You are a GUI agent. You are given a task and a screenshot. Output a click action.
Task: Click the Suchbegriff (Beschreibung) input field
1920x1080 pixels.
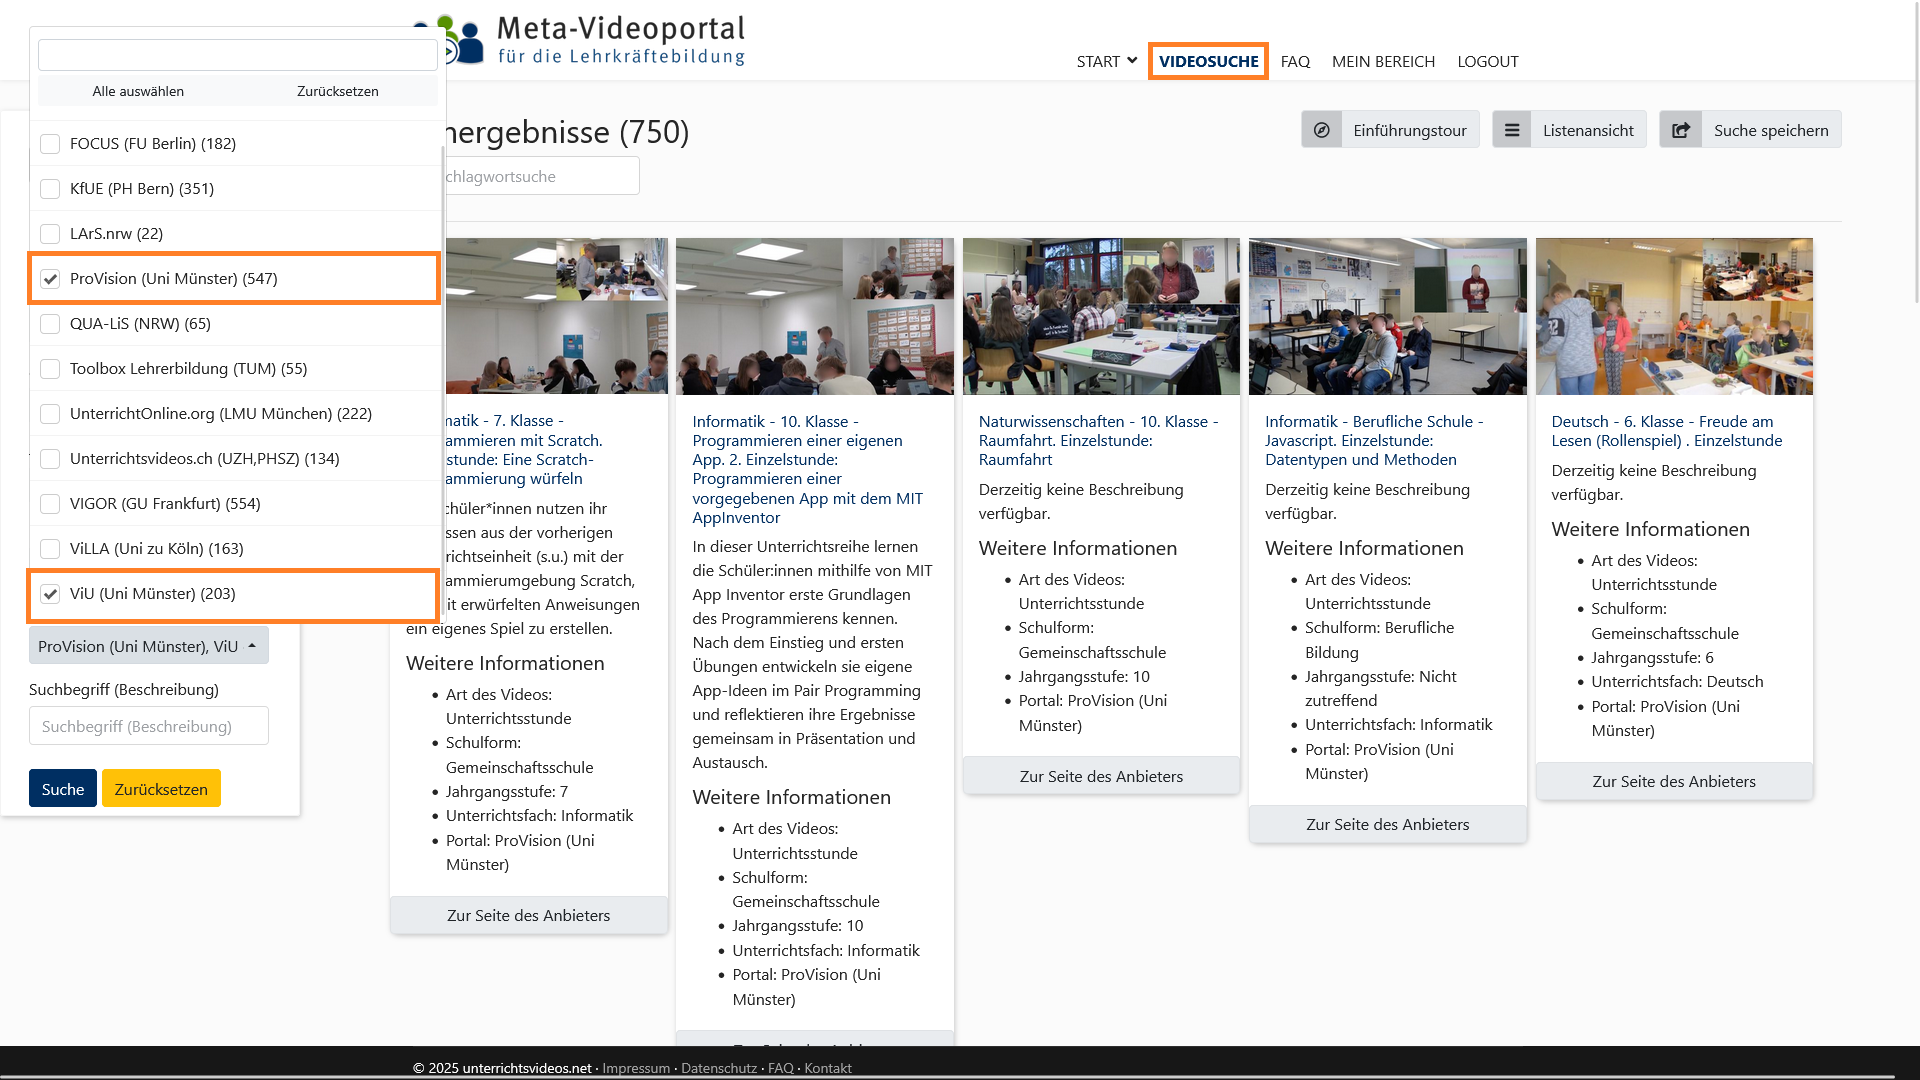coord(148,726)
